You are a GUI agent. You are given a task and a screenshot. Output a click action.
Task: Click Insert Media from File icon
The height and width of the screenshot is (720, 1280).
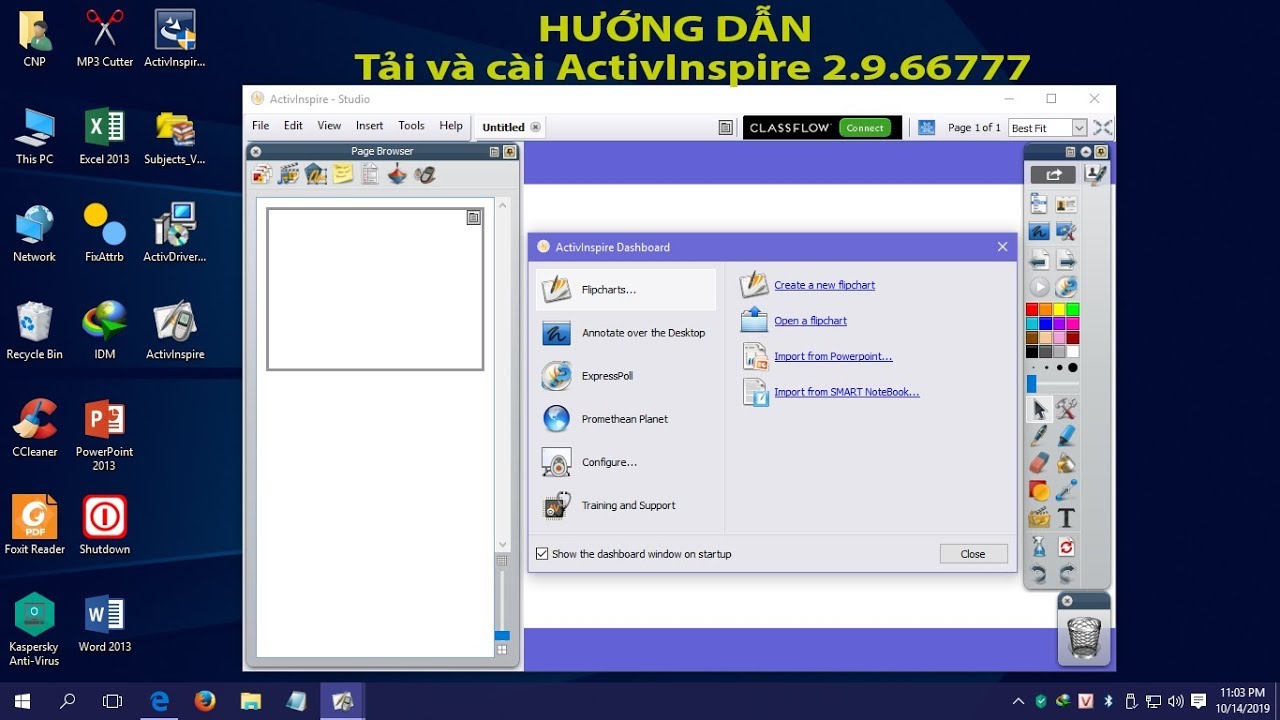1039,518
